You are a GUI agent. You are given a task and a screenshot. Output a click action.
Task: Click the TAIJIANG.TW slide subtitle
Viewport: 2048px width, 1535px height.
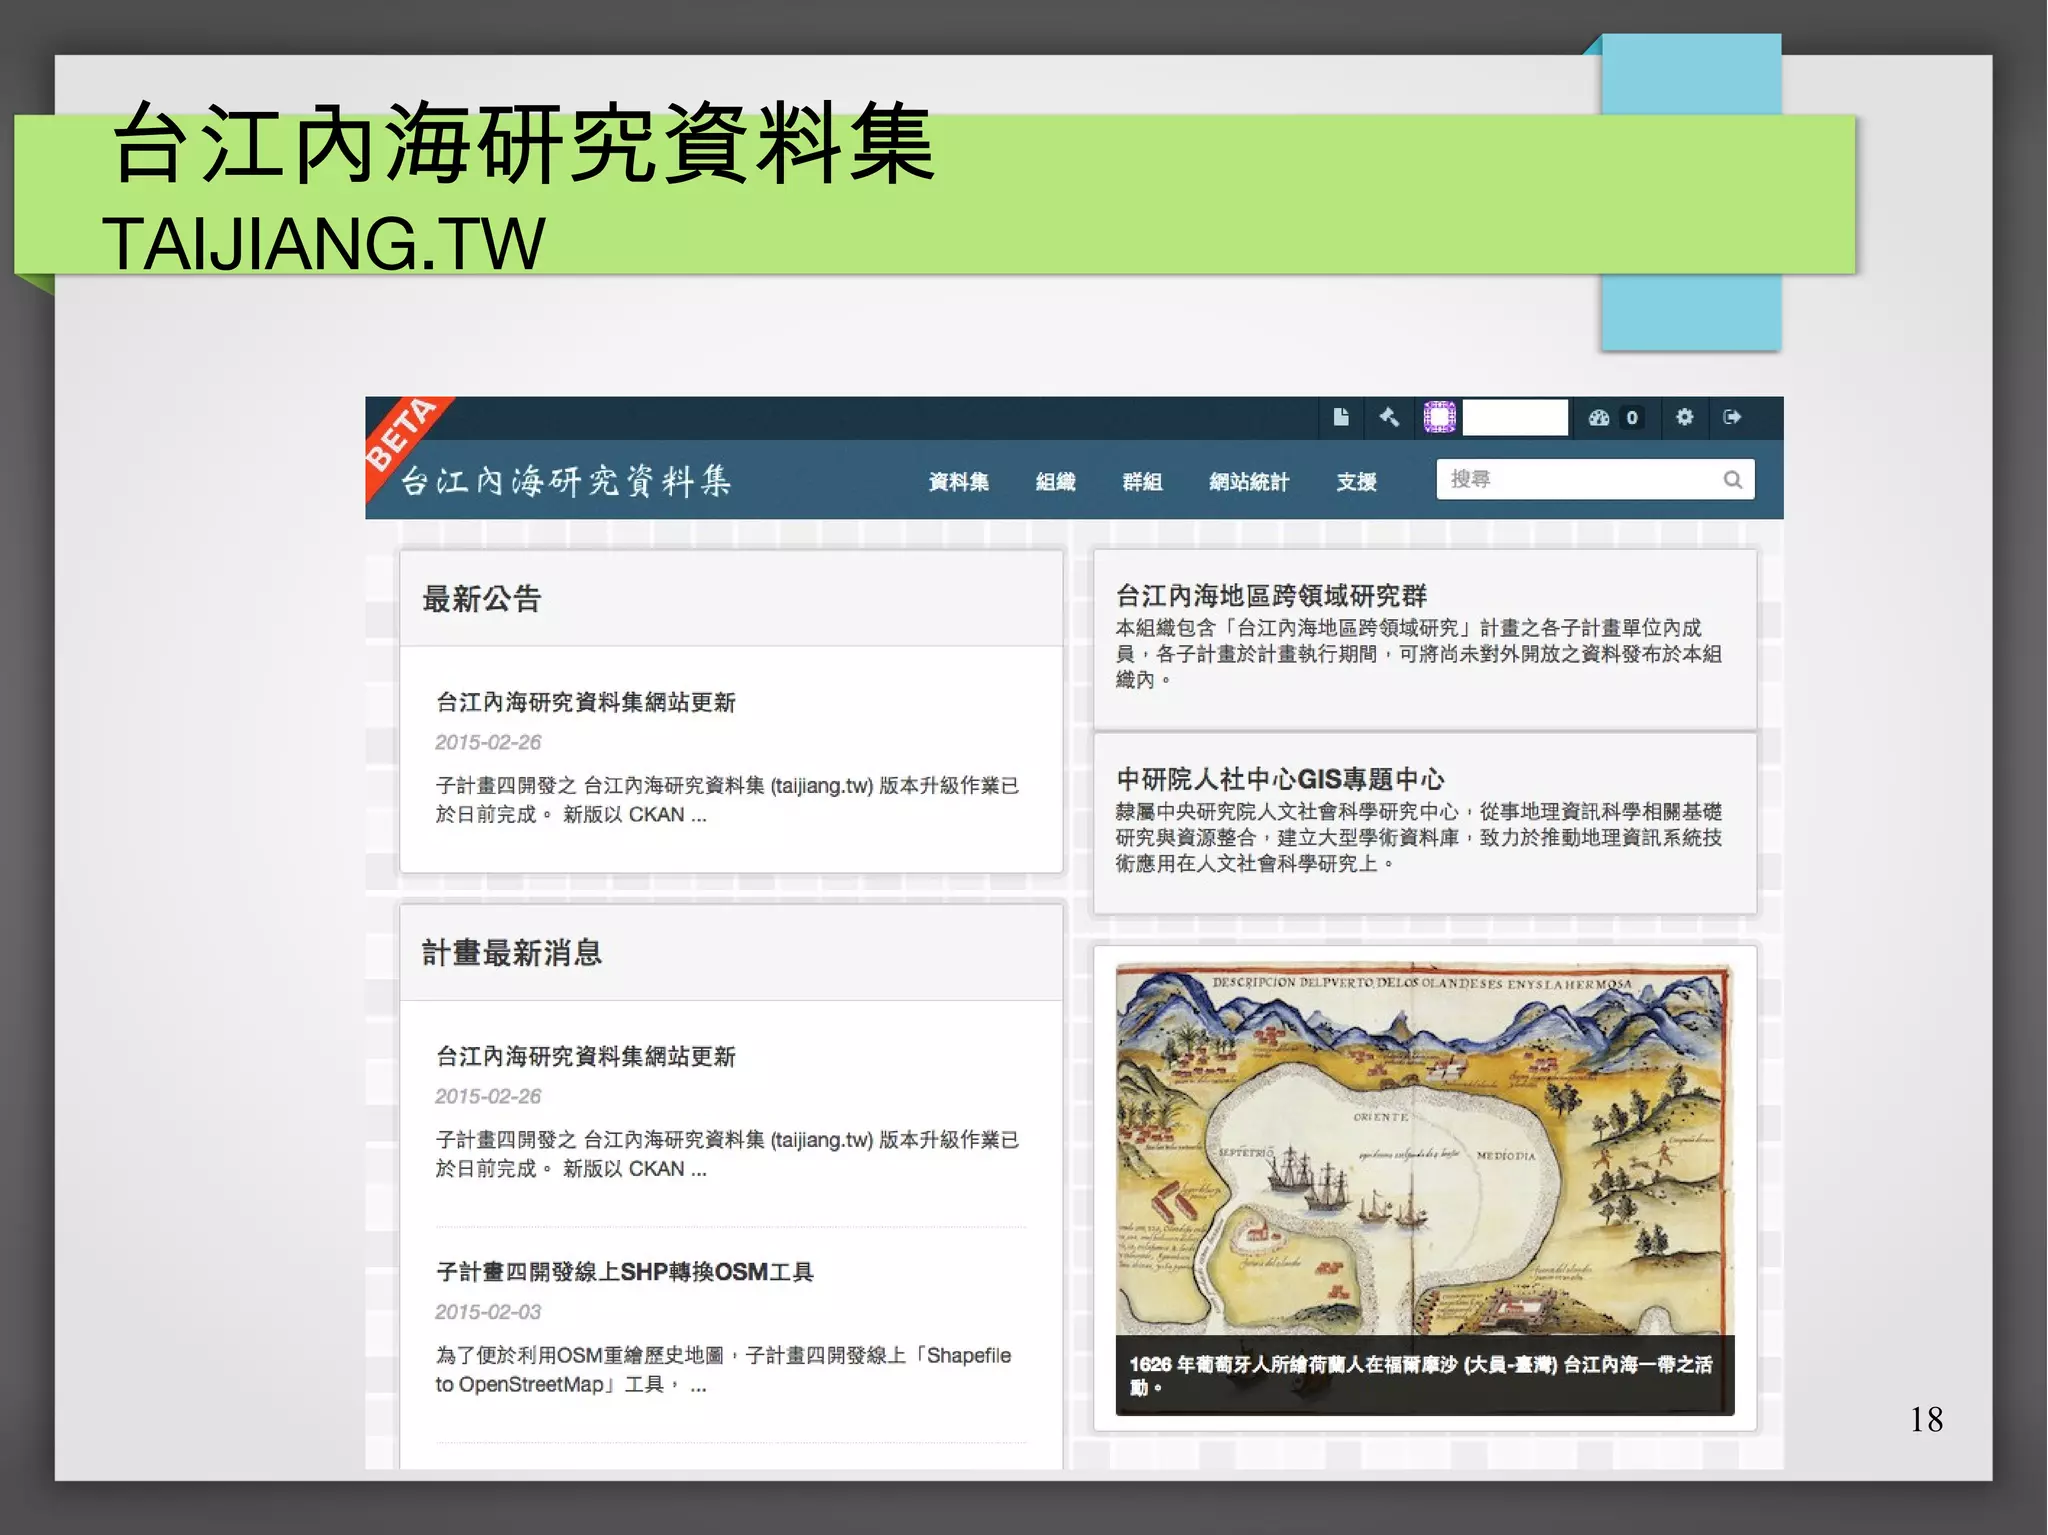[324, 244]
